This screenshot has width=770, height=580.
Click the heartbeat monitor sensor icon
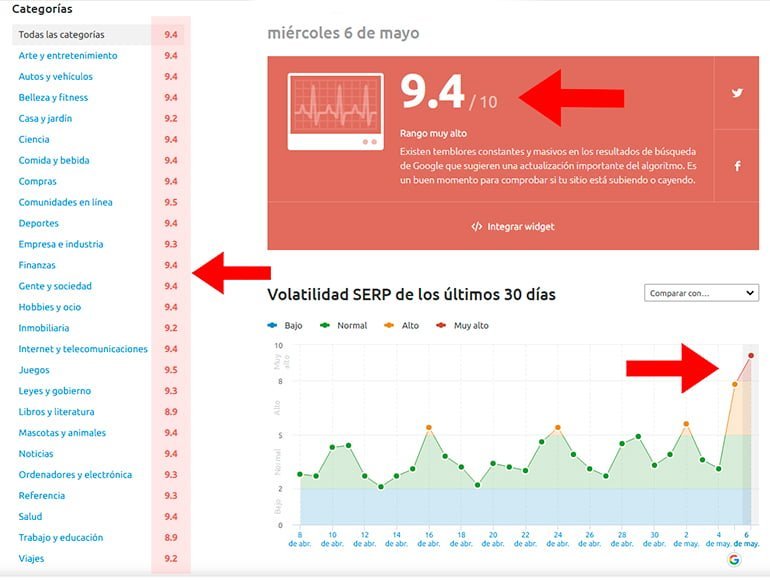coord(336,110)
